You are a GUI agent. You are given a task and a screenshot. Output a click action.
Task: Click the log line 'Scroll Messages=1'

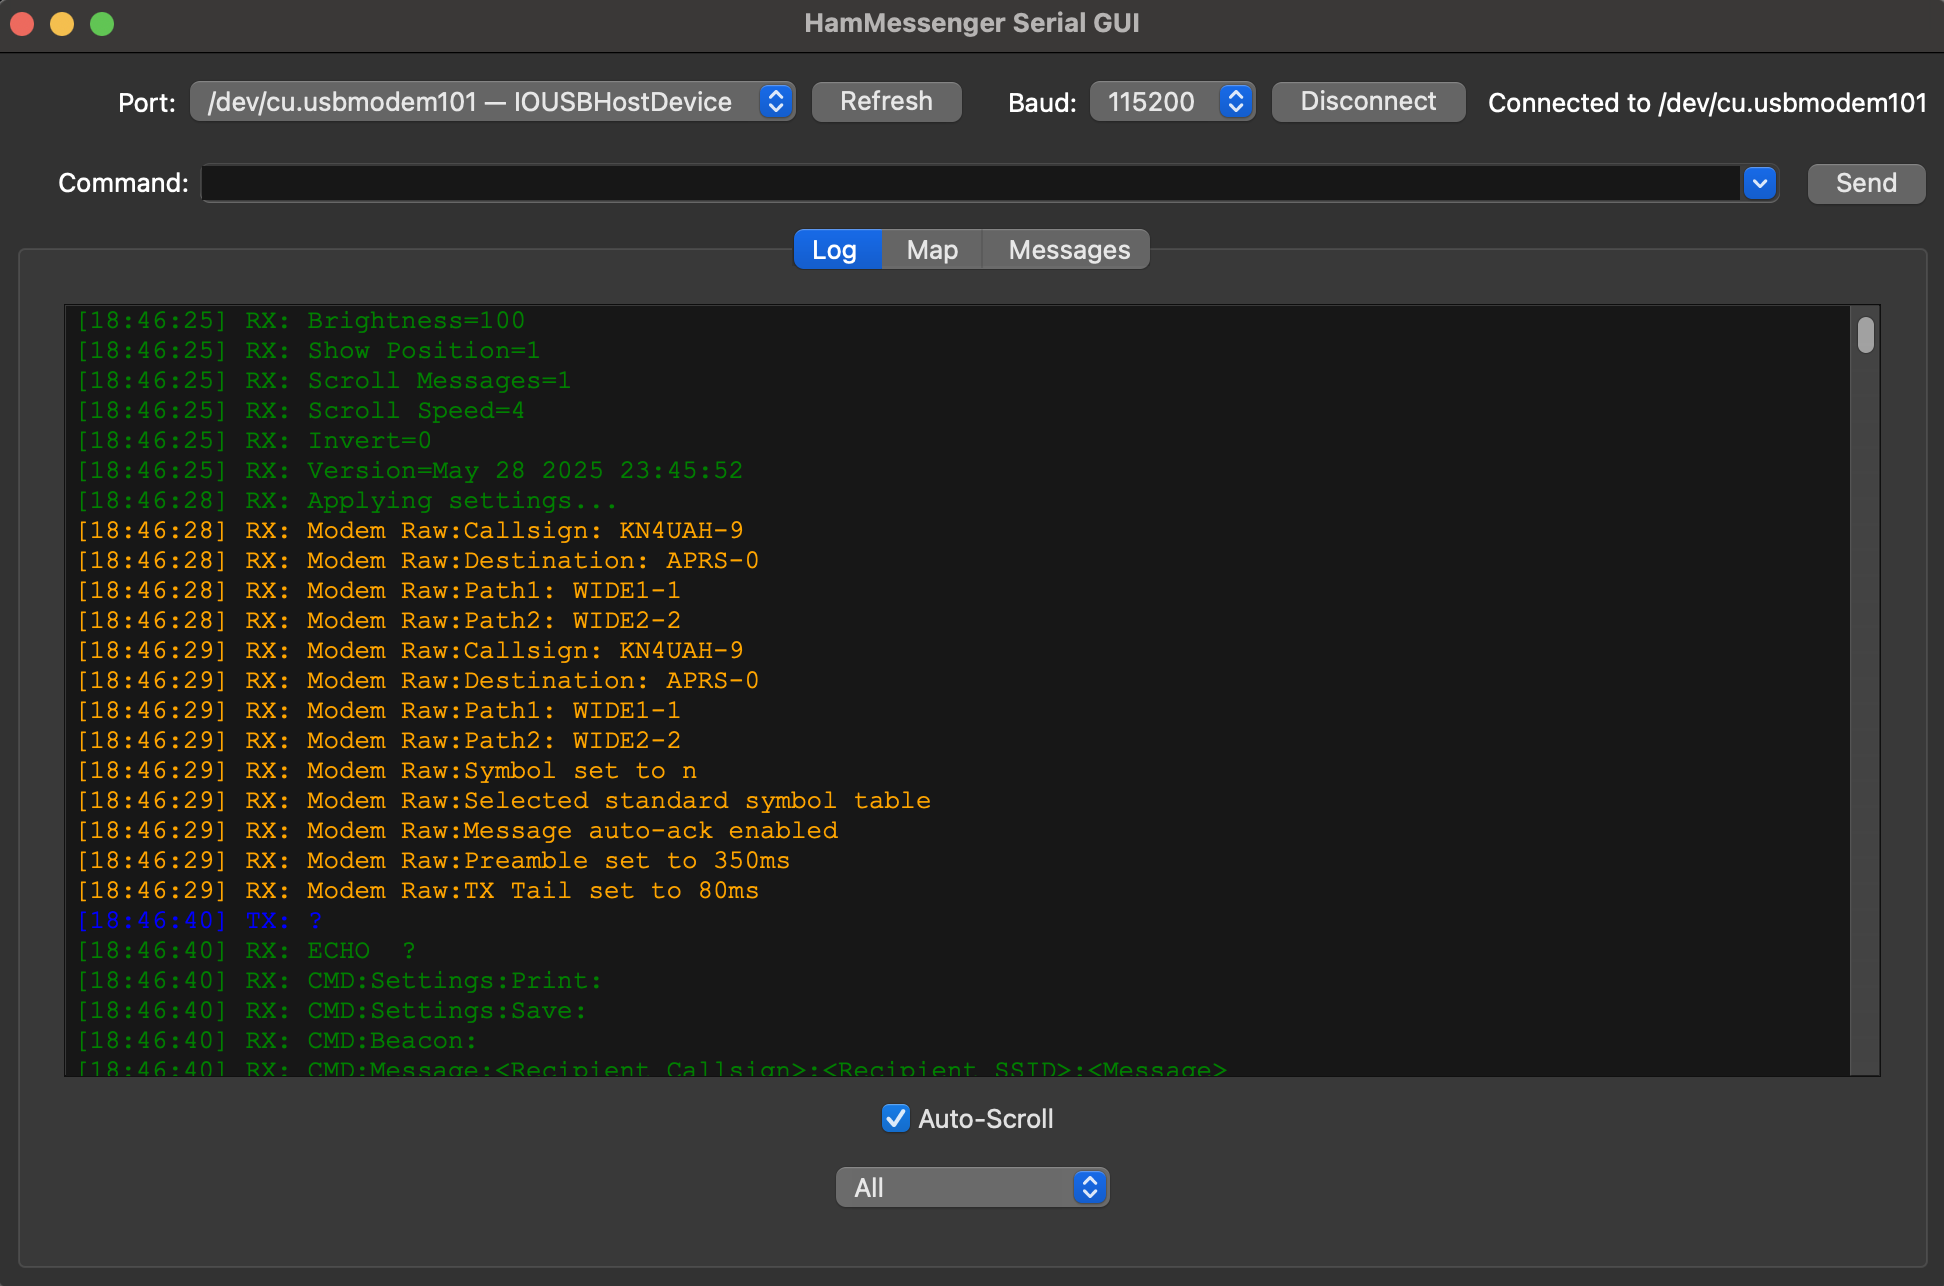324,381
